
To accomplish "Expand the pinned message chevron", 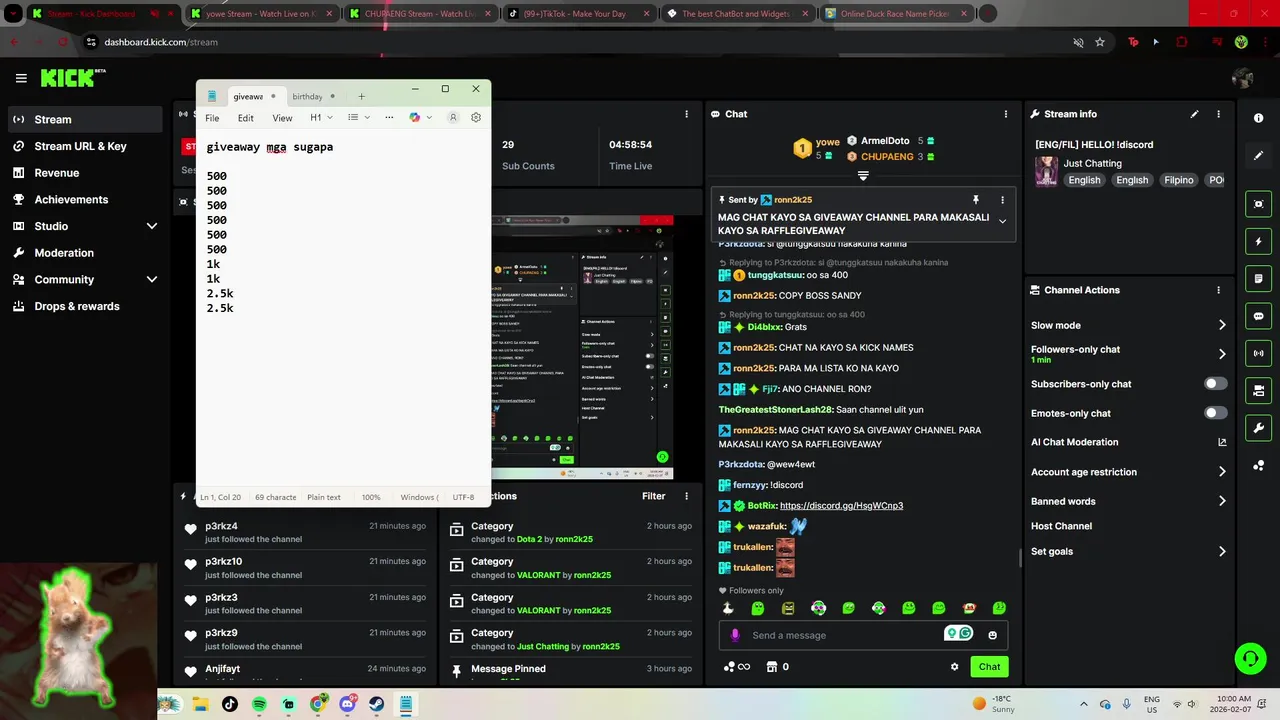I will click(x=1002, y=222).
